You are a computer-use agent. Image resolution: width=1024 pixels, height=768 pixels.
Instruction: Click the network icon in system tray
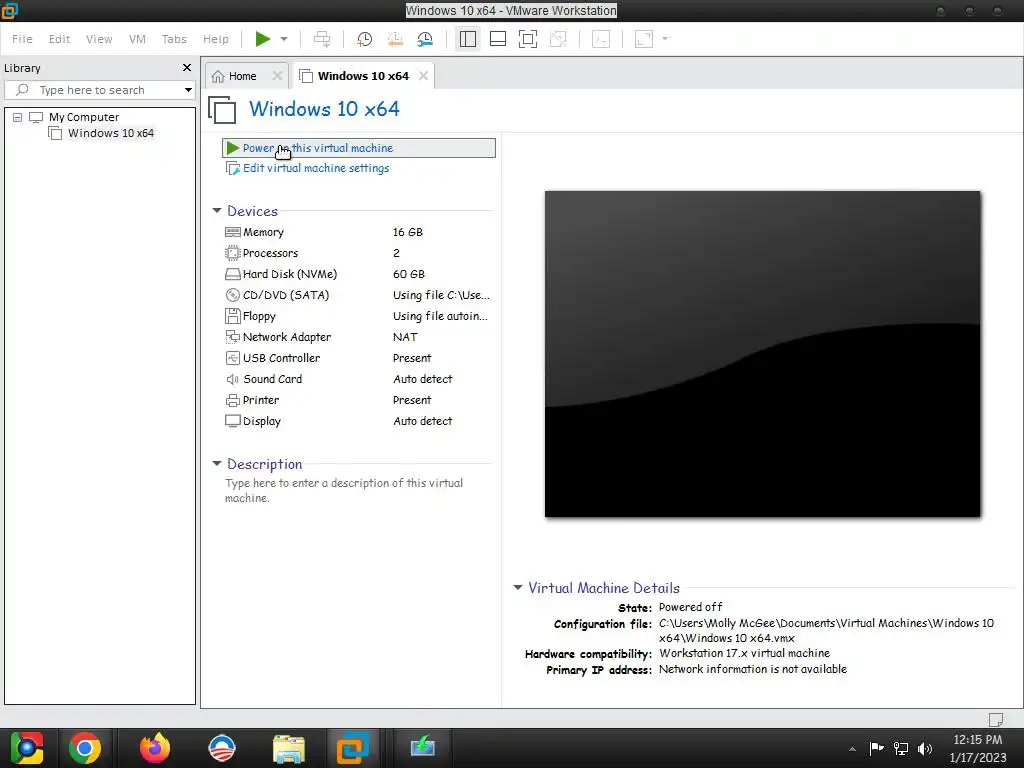901,748
